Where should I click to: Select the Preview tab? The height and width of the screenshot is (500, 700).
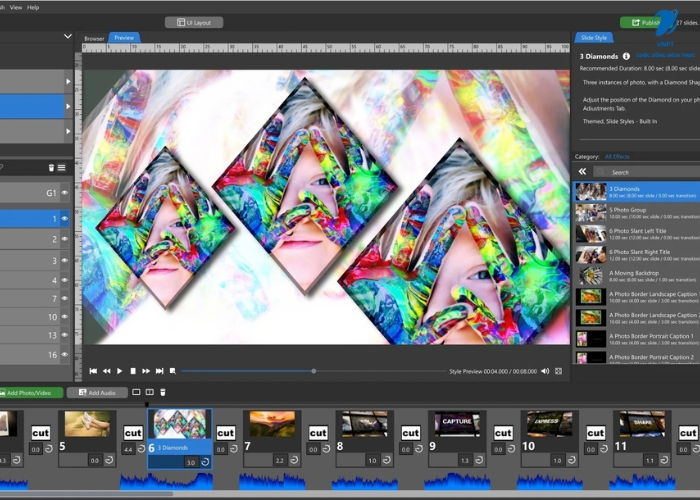pos(125,38)
